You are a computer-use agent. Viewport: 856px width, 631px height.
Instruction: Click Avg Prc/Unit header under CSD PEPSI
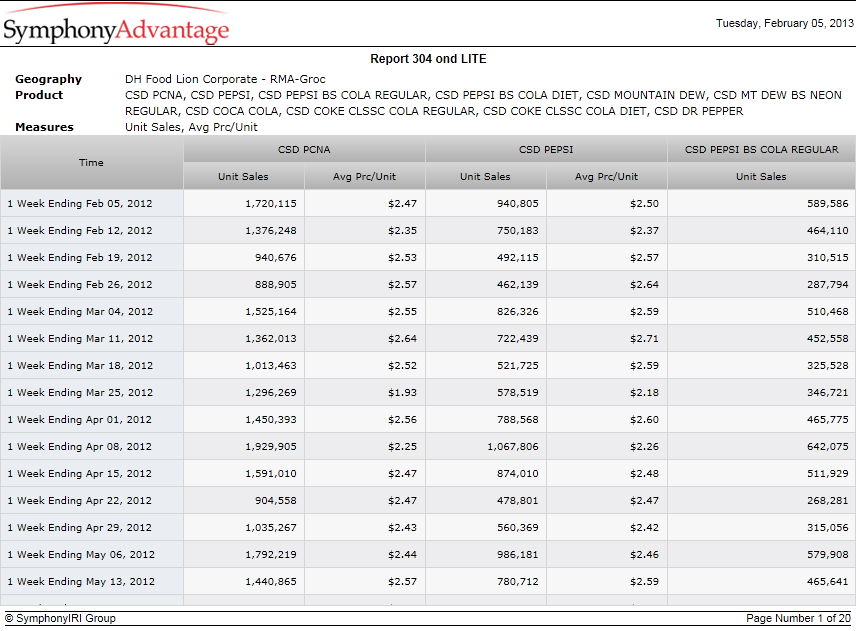(607, 176)
